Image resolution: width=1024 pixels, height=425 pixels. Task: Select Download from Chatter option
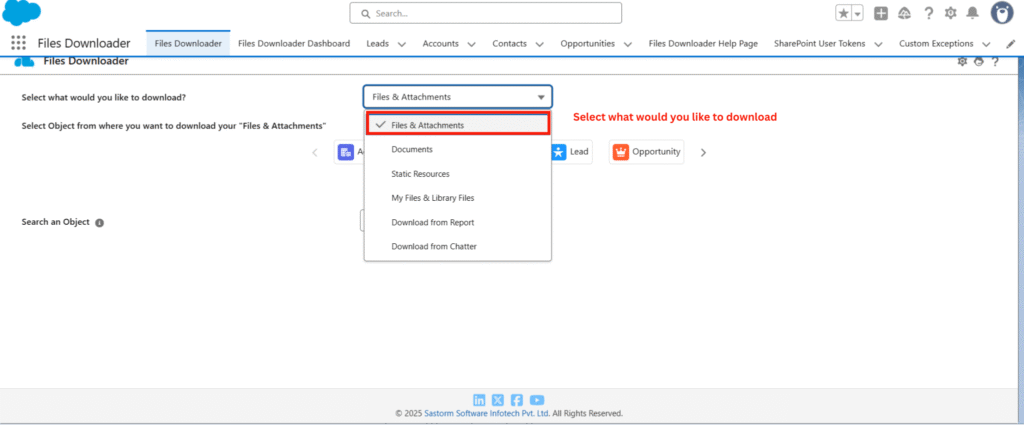458,247
